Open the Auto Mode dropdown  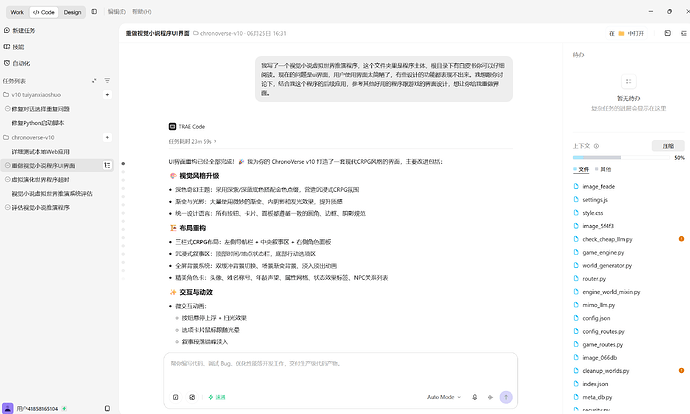click(444, 397)
